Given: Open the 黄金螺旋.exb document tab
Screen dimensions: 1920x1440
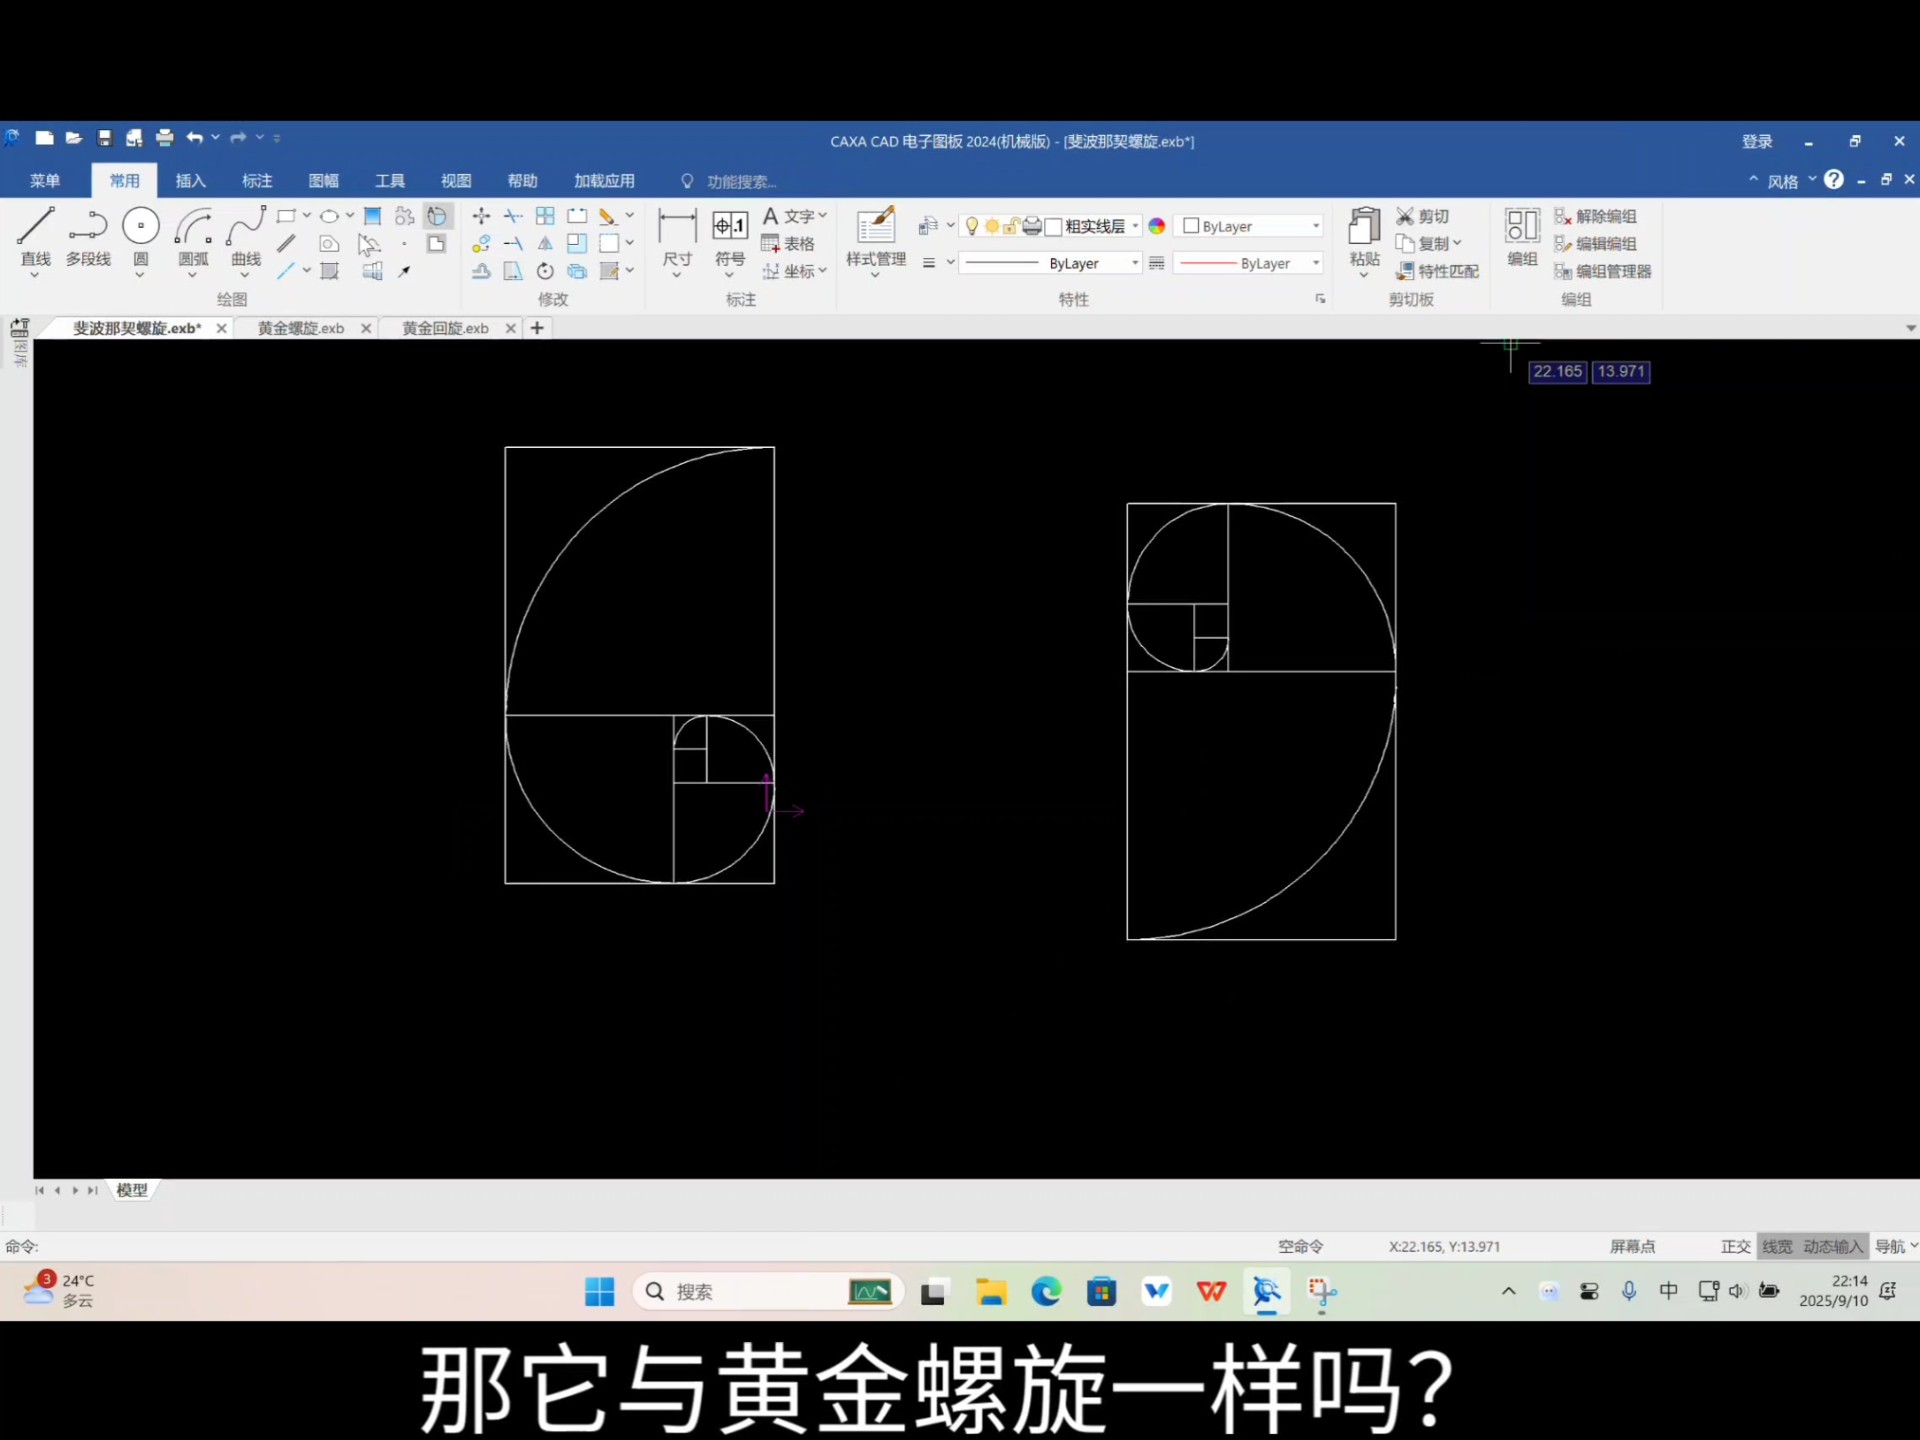Looking at the screenshot, I should pyautogui.click(x=300, y=328).
